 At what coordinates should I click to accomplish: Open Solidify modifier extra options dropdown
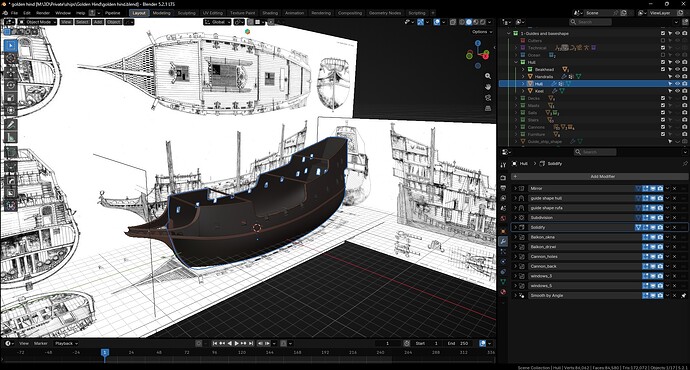pos(668,227)
